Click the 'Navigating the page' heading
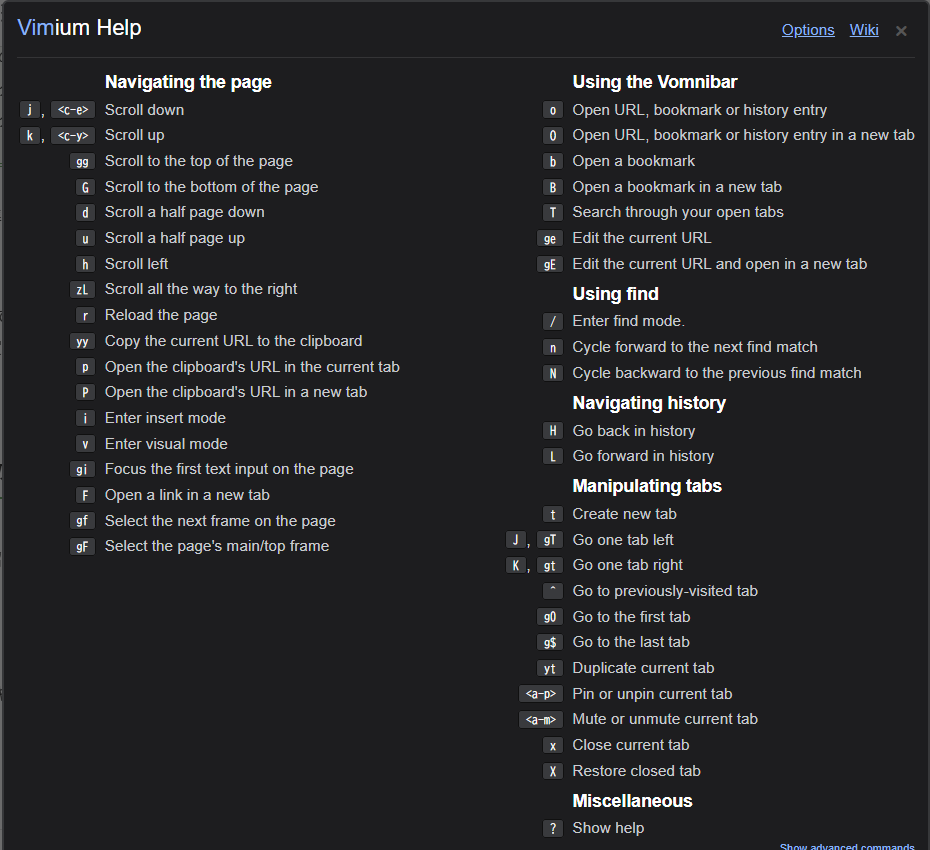Image resolution: width=930 pixels, height=850 pixels. [x=188, y=82]
